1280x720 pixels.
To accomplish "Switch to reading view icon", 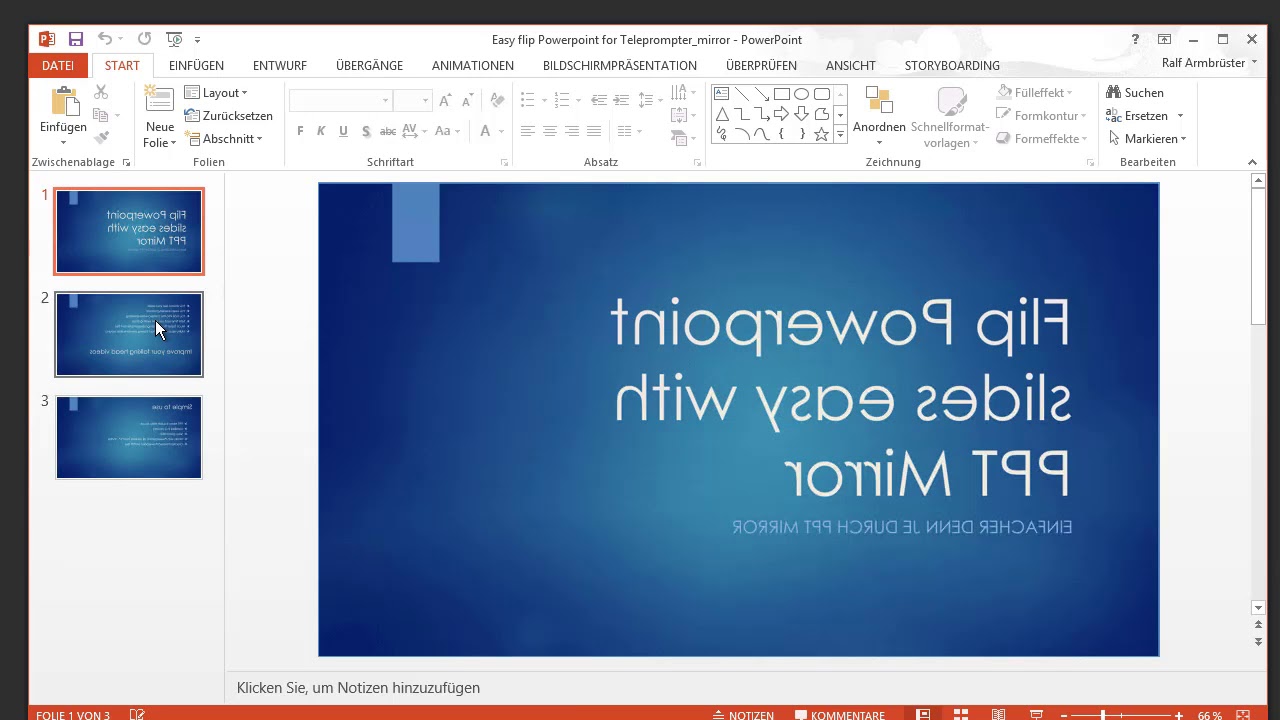I will click(998, 714).
